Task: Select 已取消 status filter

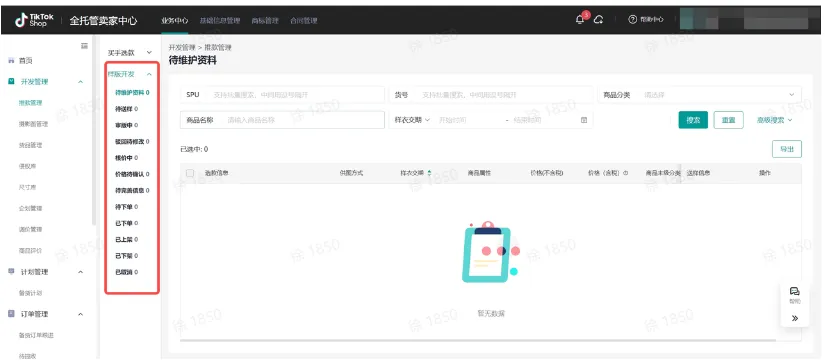Action: pyautogui.click(x=126, y=272)
